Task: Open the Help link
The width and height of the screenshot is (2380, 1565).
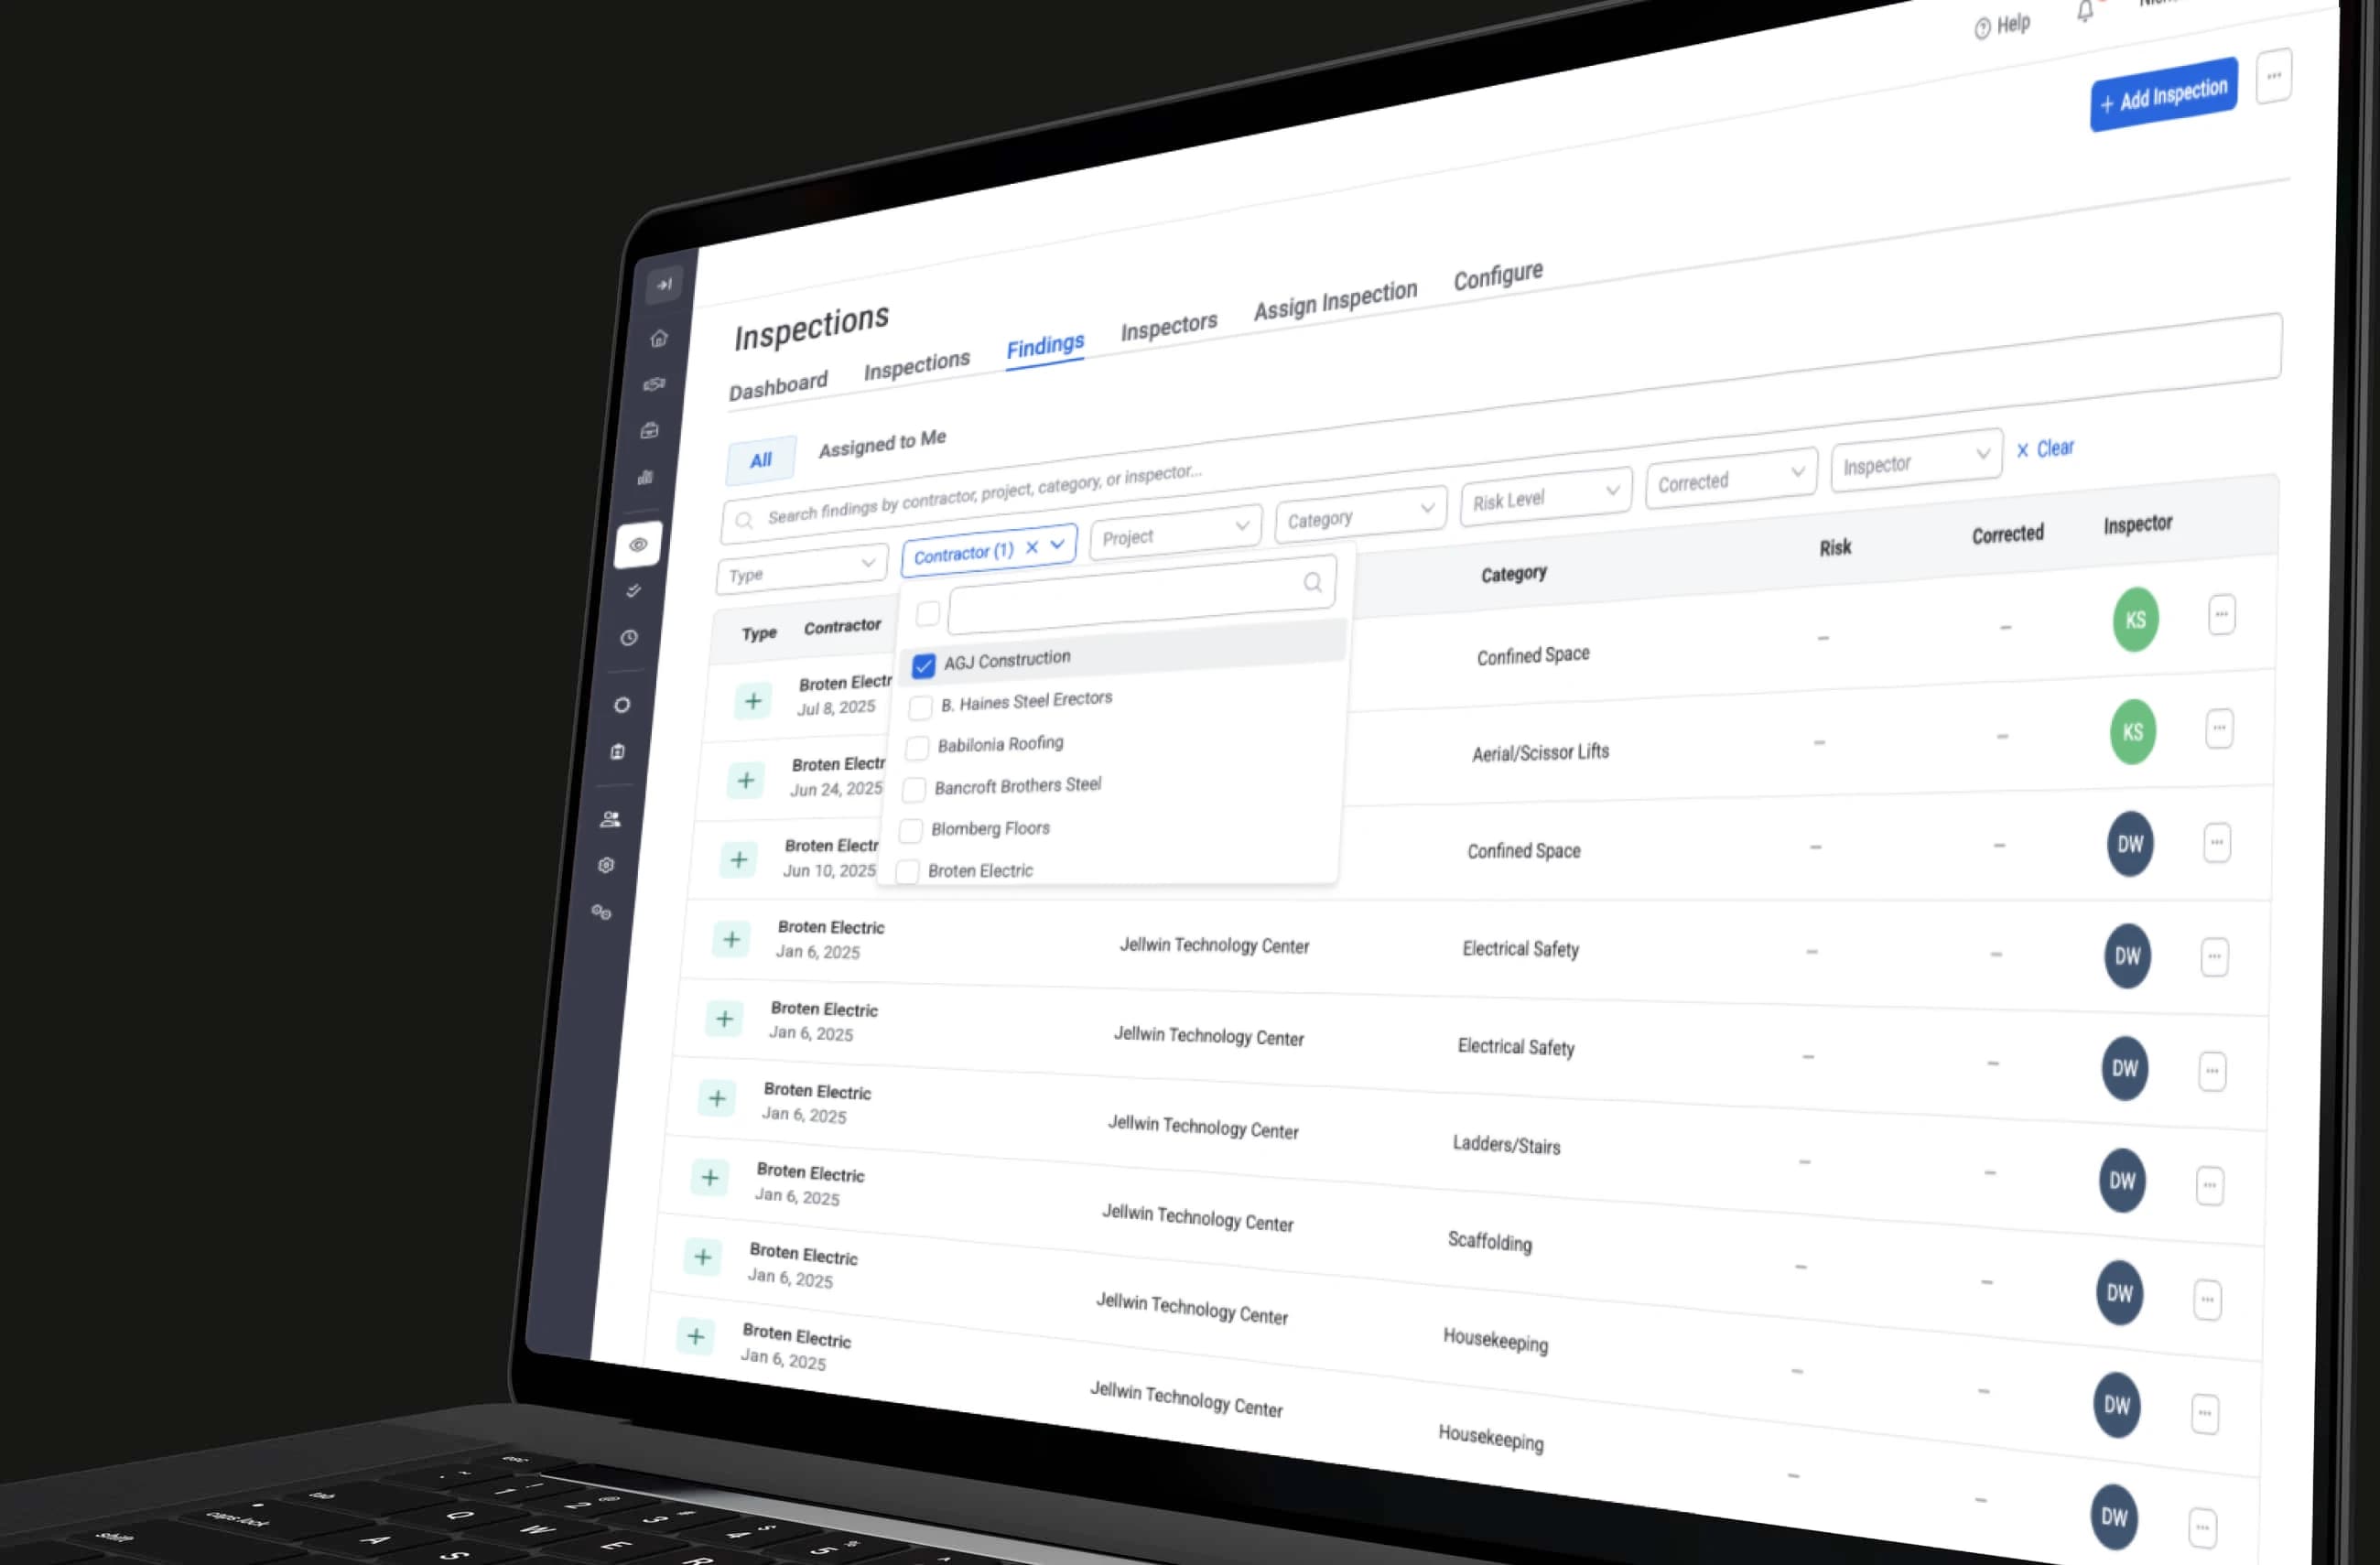Action: pyautogui.click(x=2002, y=25)
